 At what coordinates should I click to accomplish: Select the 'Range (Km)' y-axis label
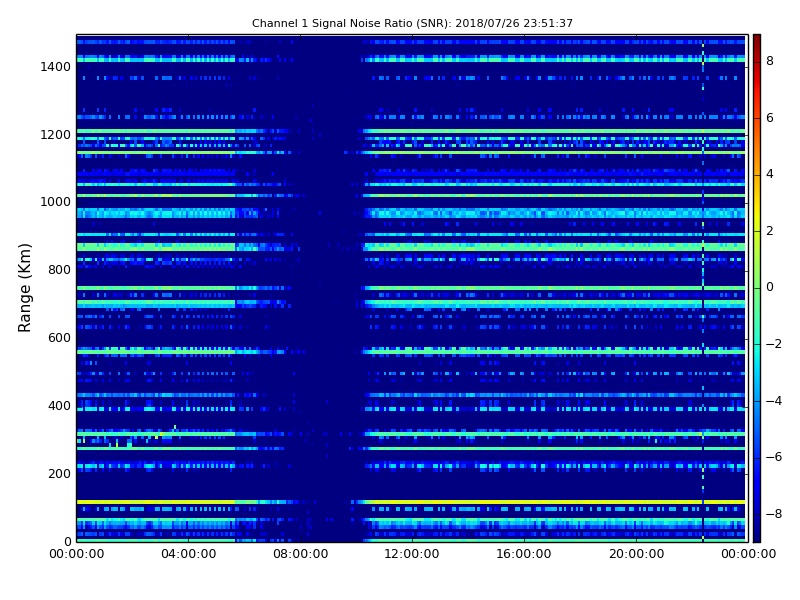[x=24, y=288]
